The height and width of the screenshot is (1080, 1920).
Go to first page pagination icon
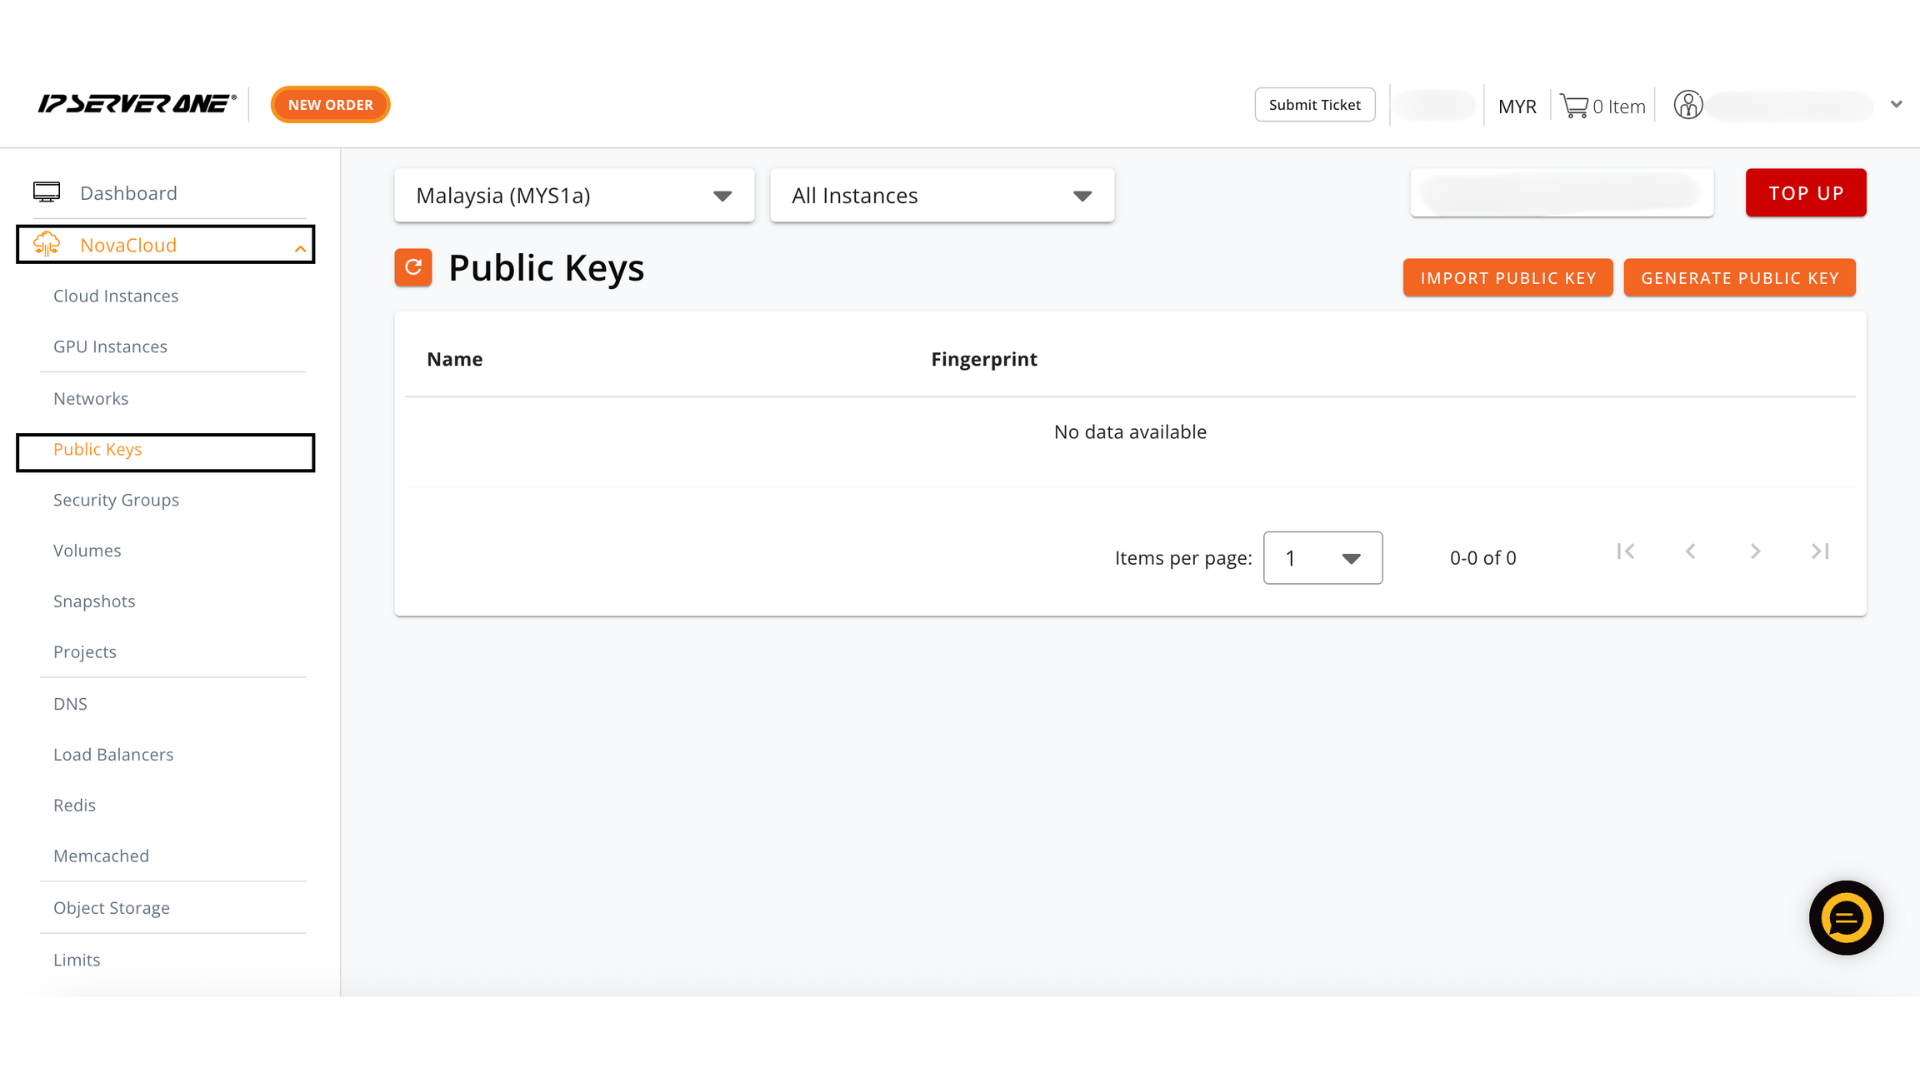coord(1626,551)
